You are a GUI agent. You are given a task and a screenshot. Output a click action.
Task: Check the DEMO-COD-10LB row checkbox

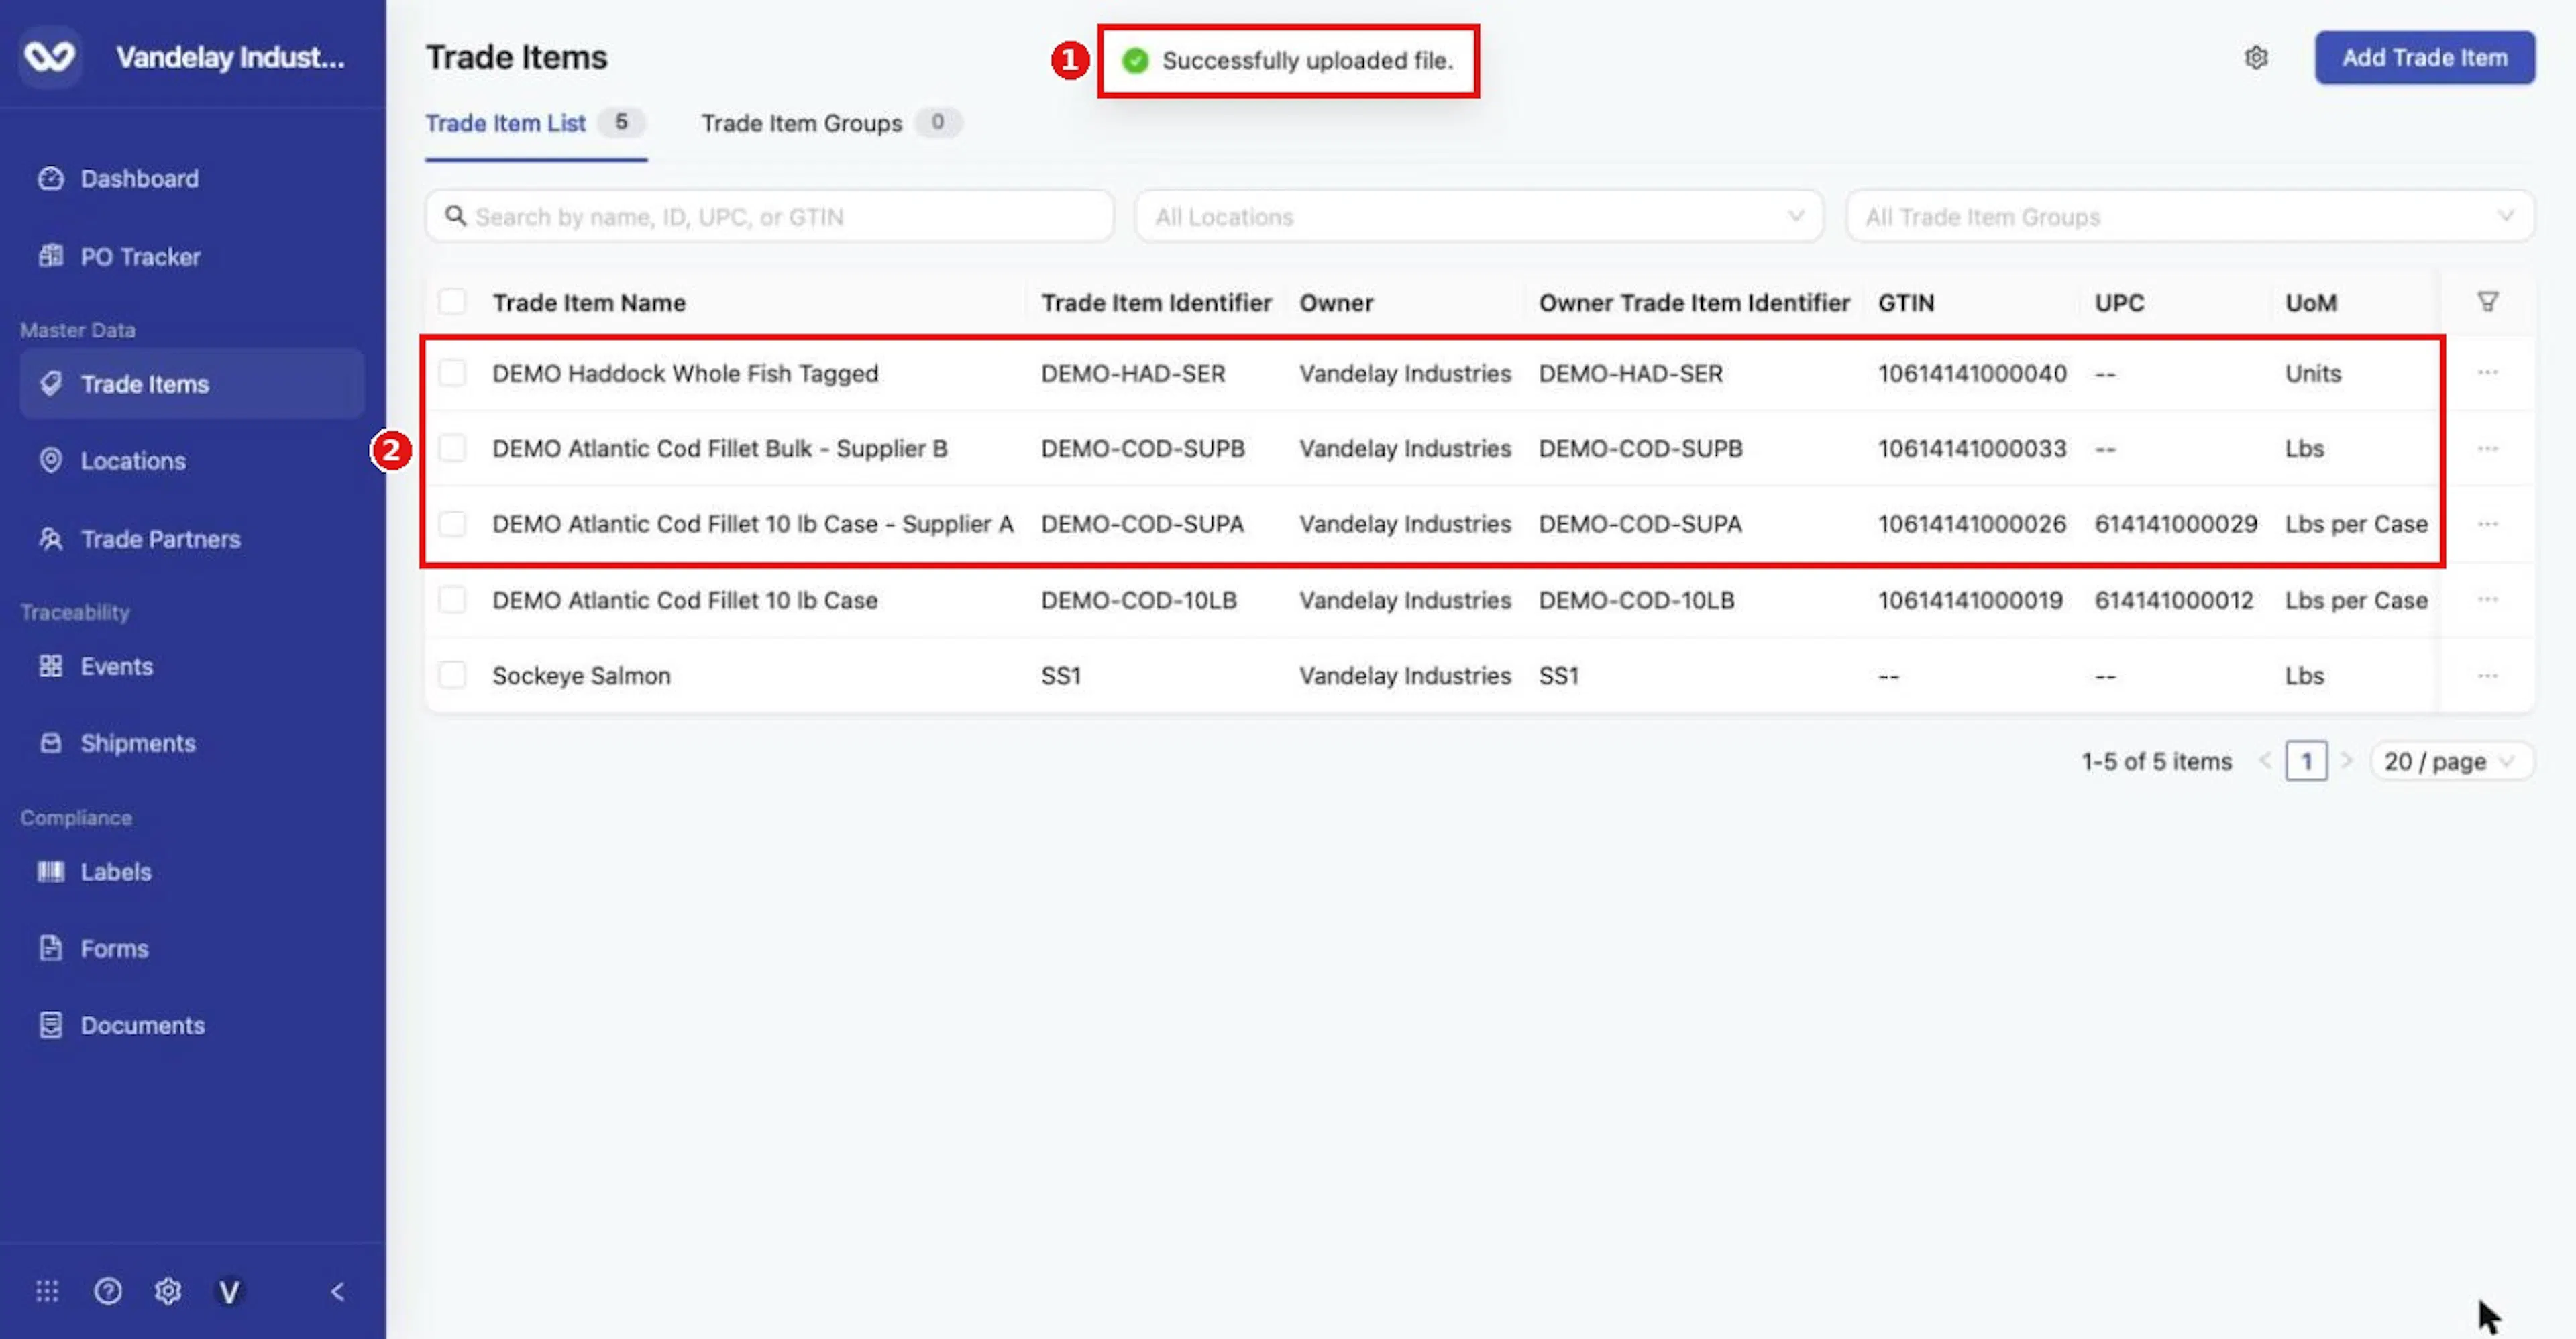pos(452,600)
